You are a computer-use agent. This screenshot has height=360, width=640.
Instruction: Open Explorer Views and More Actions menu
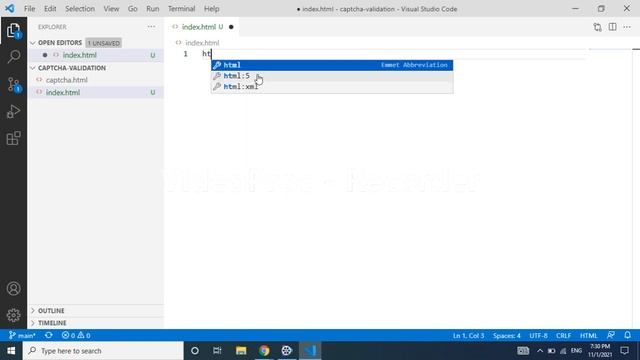[x=151, y=27]
